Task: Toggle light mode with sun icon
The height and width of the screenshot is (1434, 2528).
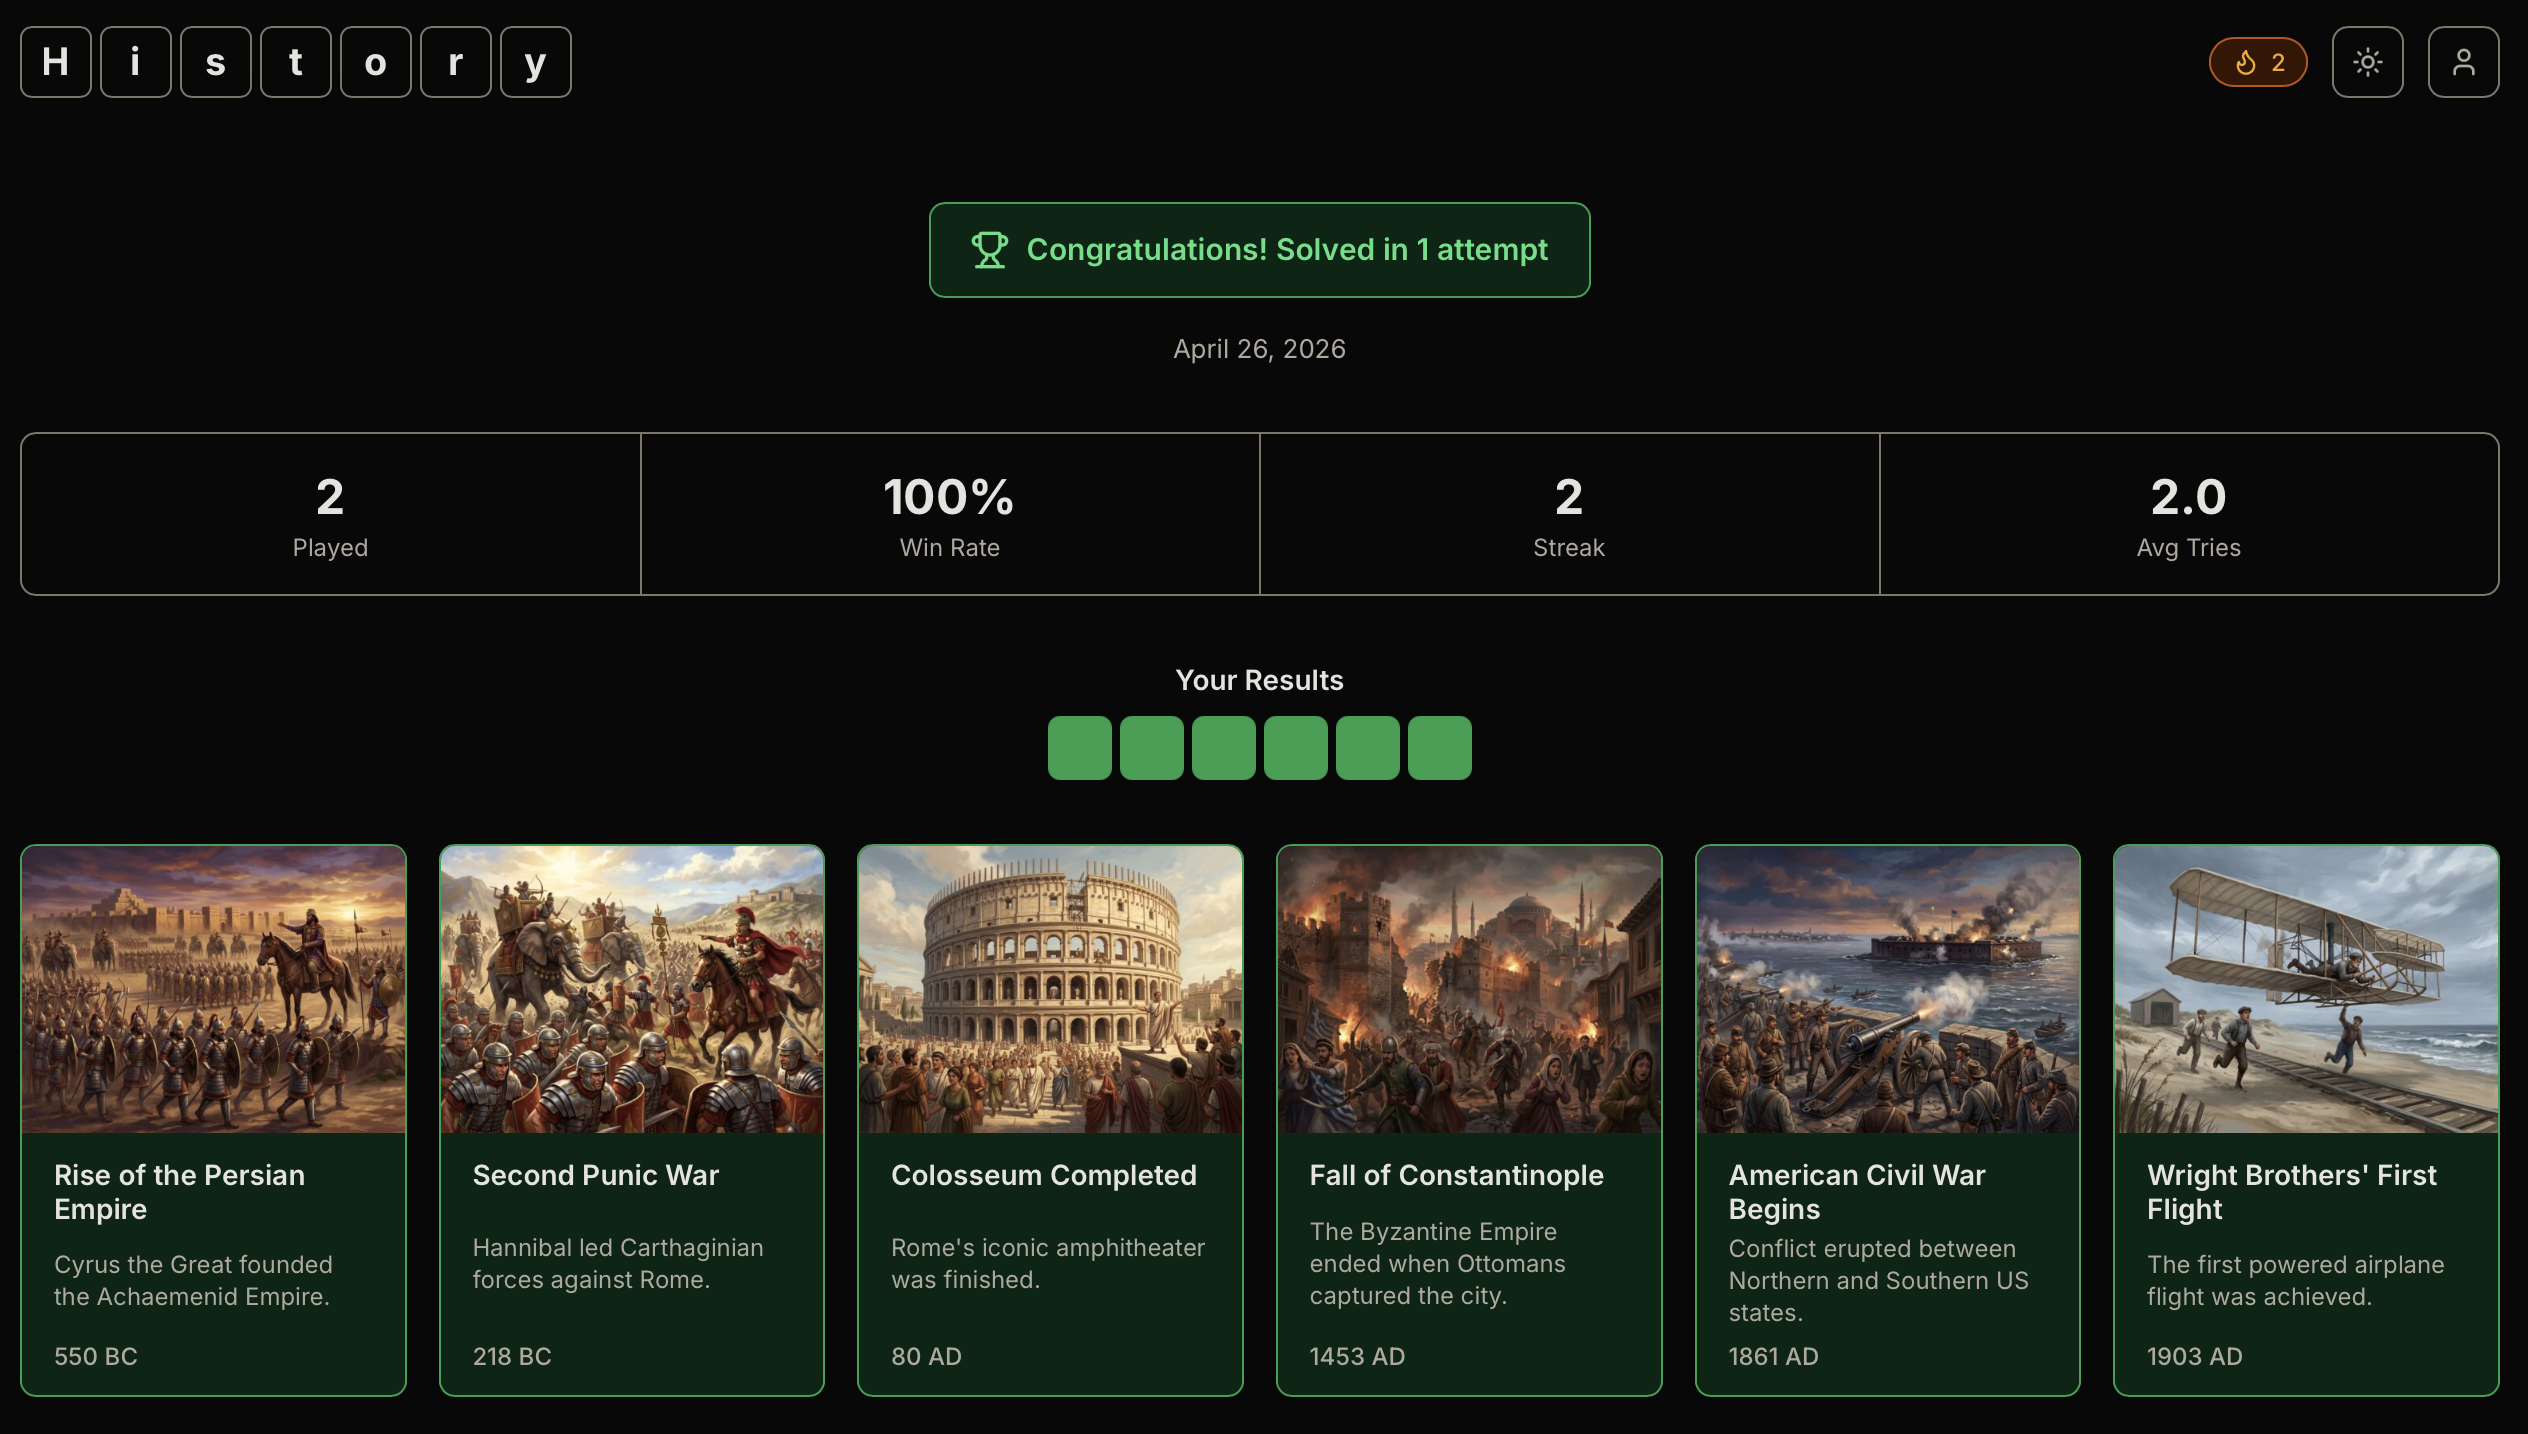Action: (x=2367, y=62)
